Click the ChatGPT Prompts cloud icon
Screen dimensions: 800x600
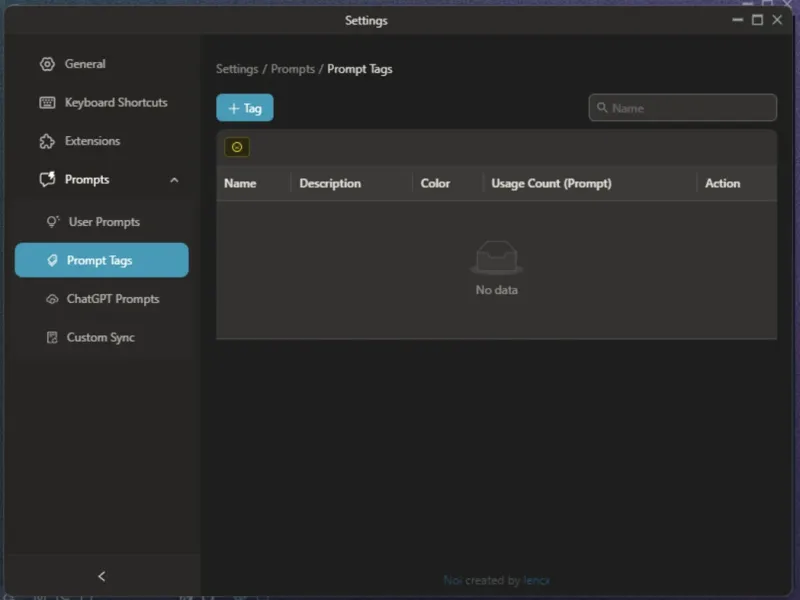[x=52, y=299]
